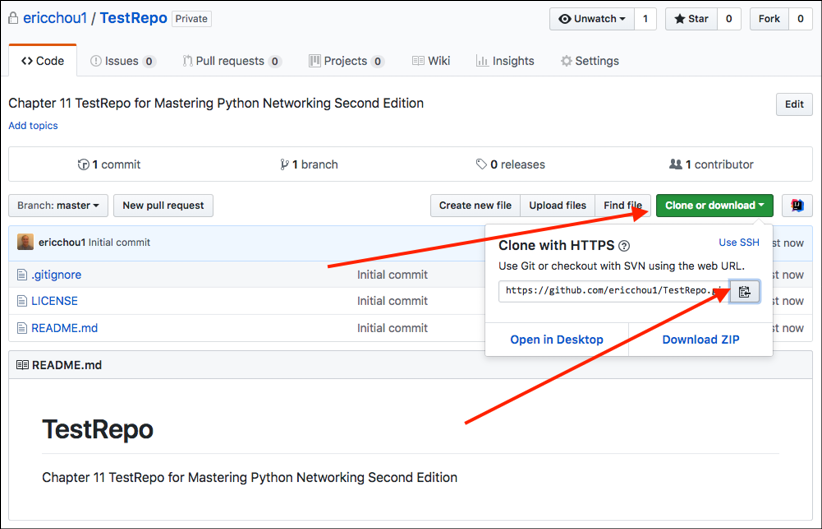
Task: Open the Insights tab
Action: coord(505,61)
